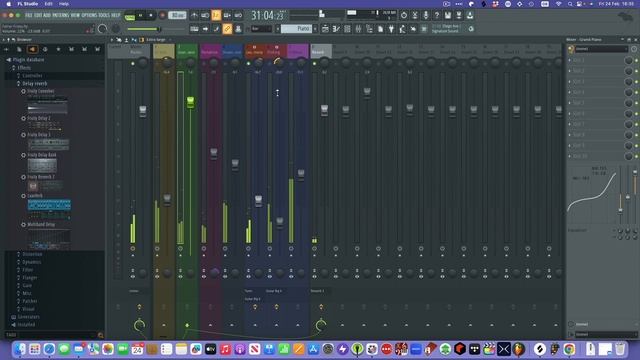This screenshot has height=360, width=640.
Task: Click the question mark help icon
Action: (x=437, y=16)
